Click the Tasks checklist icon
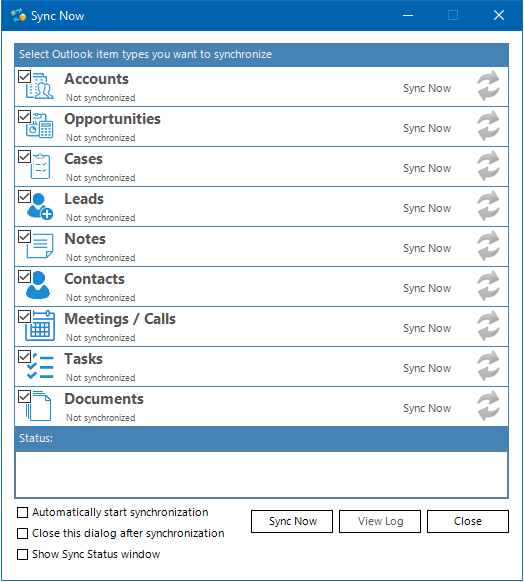This screenshot has width=524, height=582. tap(40, 366)
